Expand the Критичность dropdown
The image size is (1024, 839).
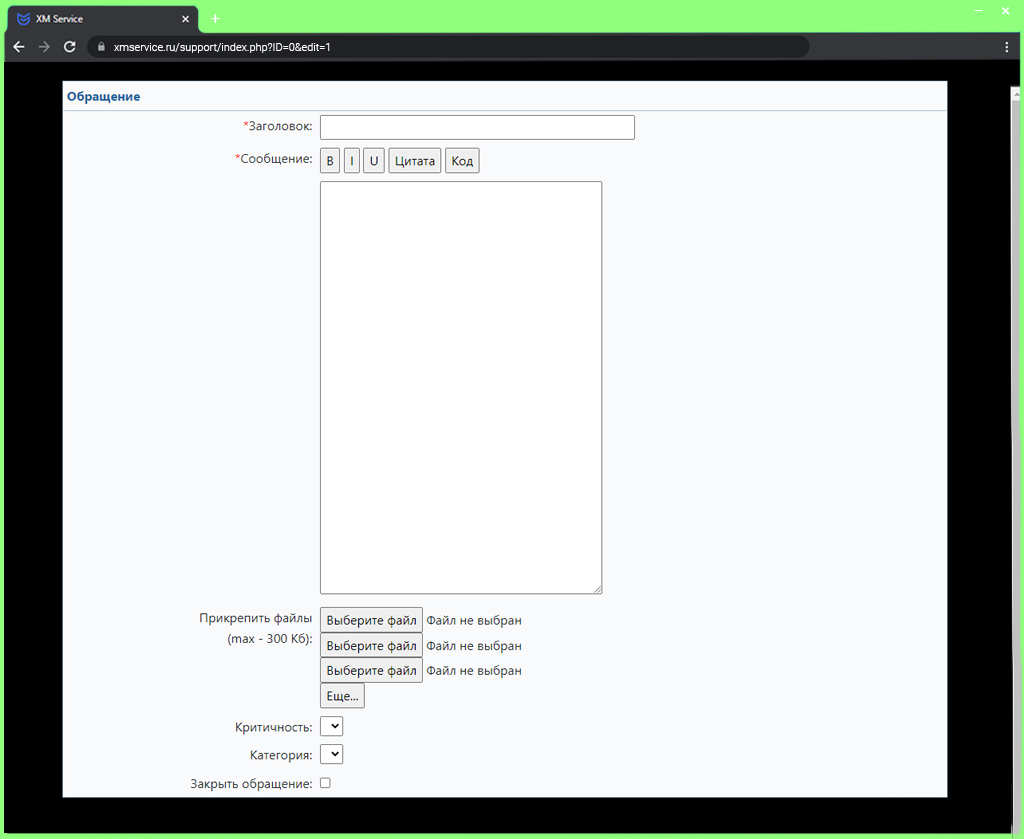331,726
